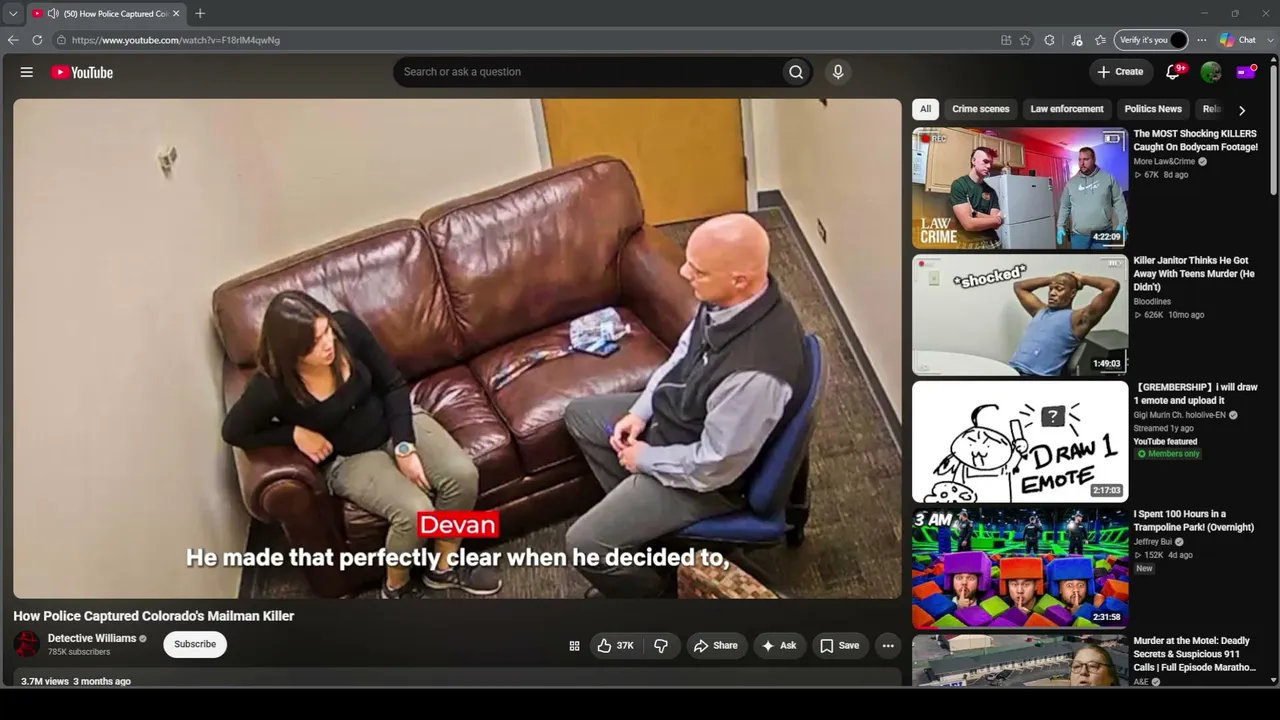Visit Jeffrey Bui channel
Screen dimensions: 1280x720
click(x=1152, y=542)
